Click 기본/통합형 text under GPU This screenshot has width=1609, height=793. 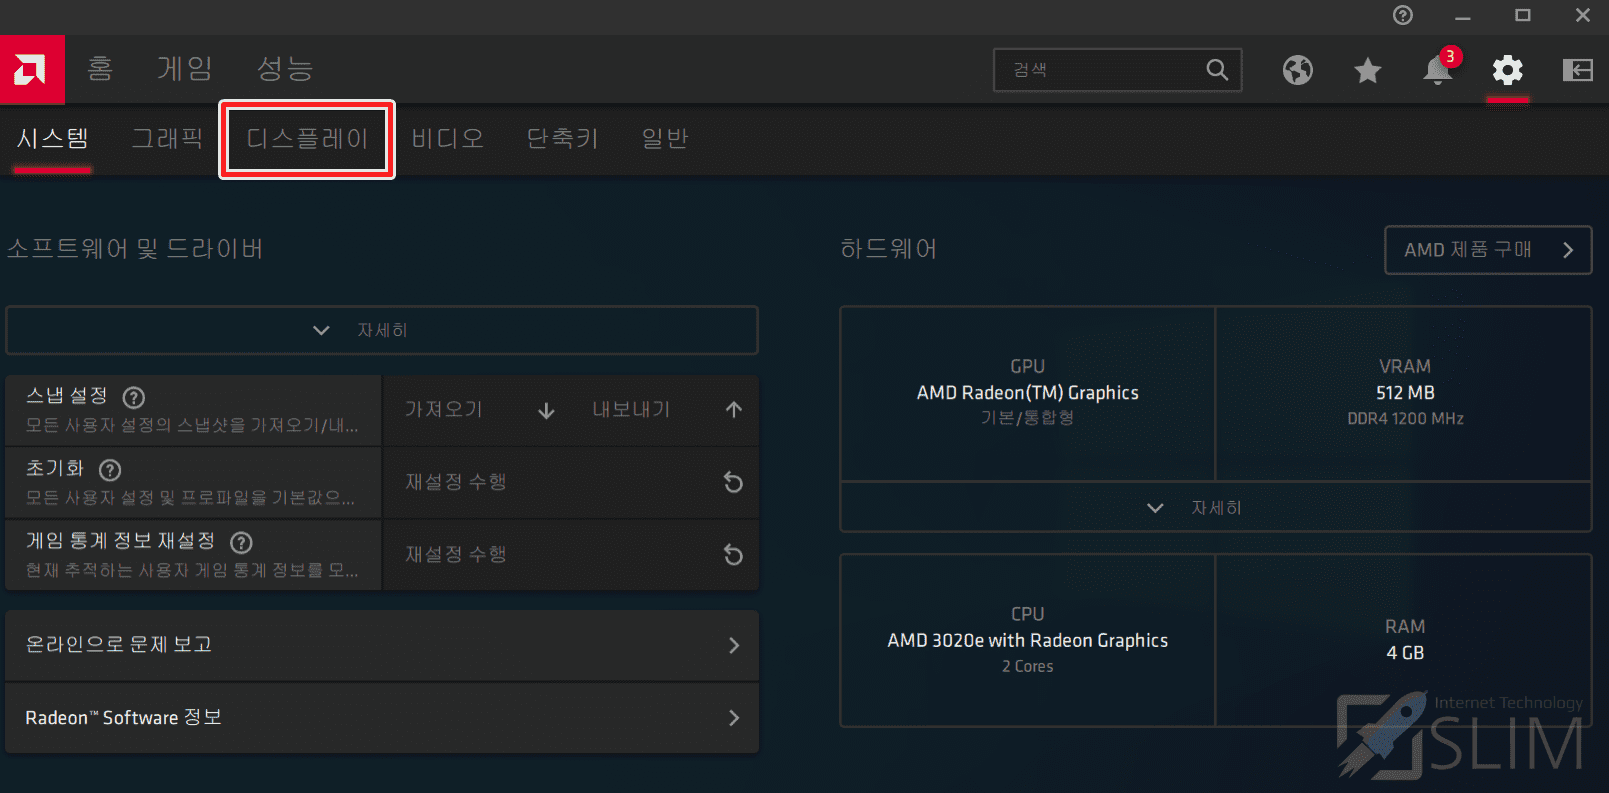pos(1028,418)
